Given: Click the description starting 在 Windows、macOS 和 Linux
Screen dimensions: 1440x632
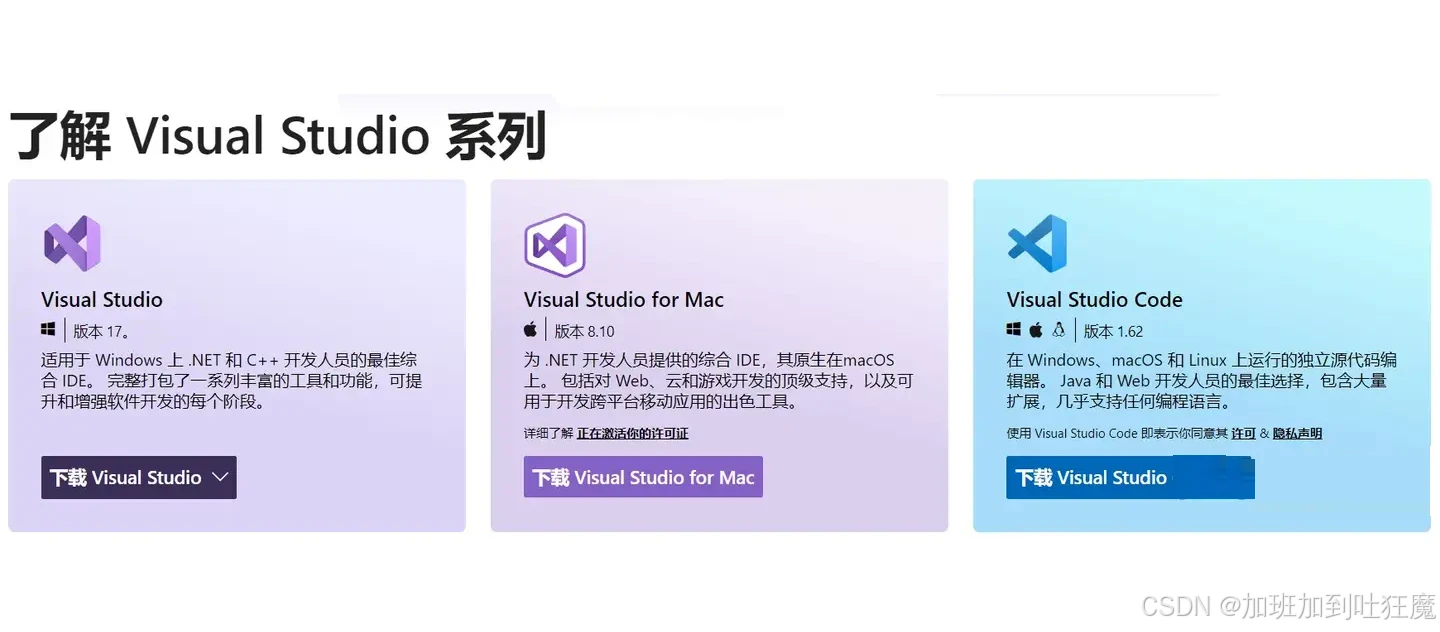Looking at the screenshot, I should [1202, 381].
